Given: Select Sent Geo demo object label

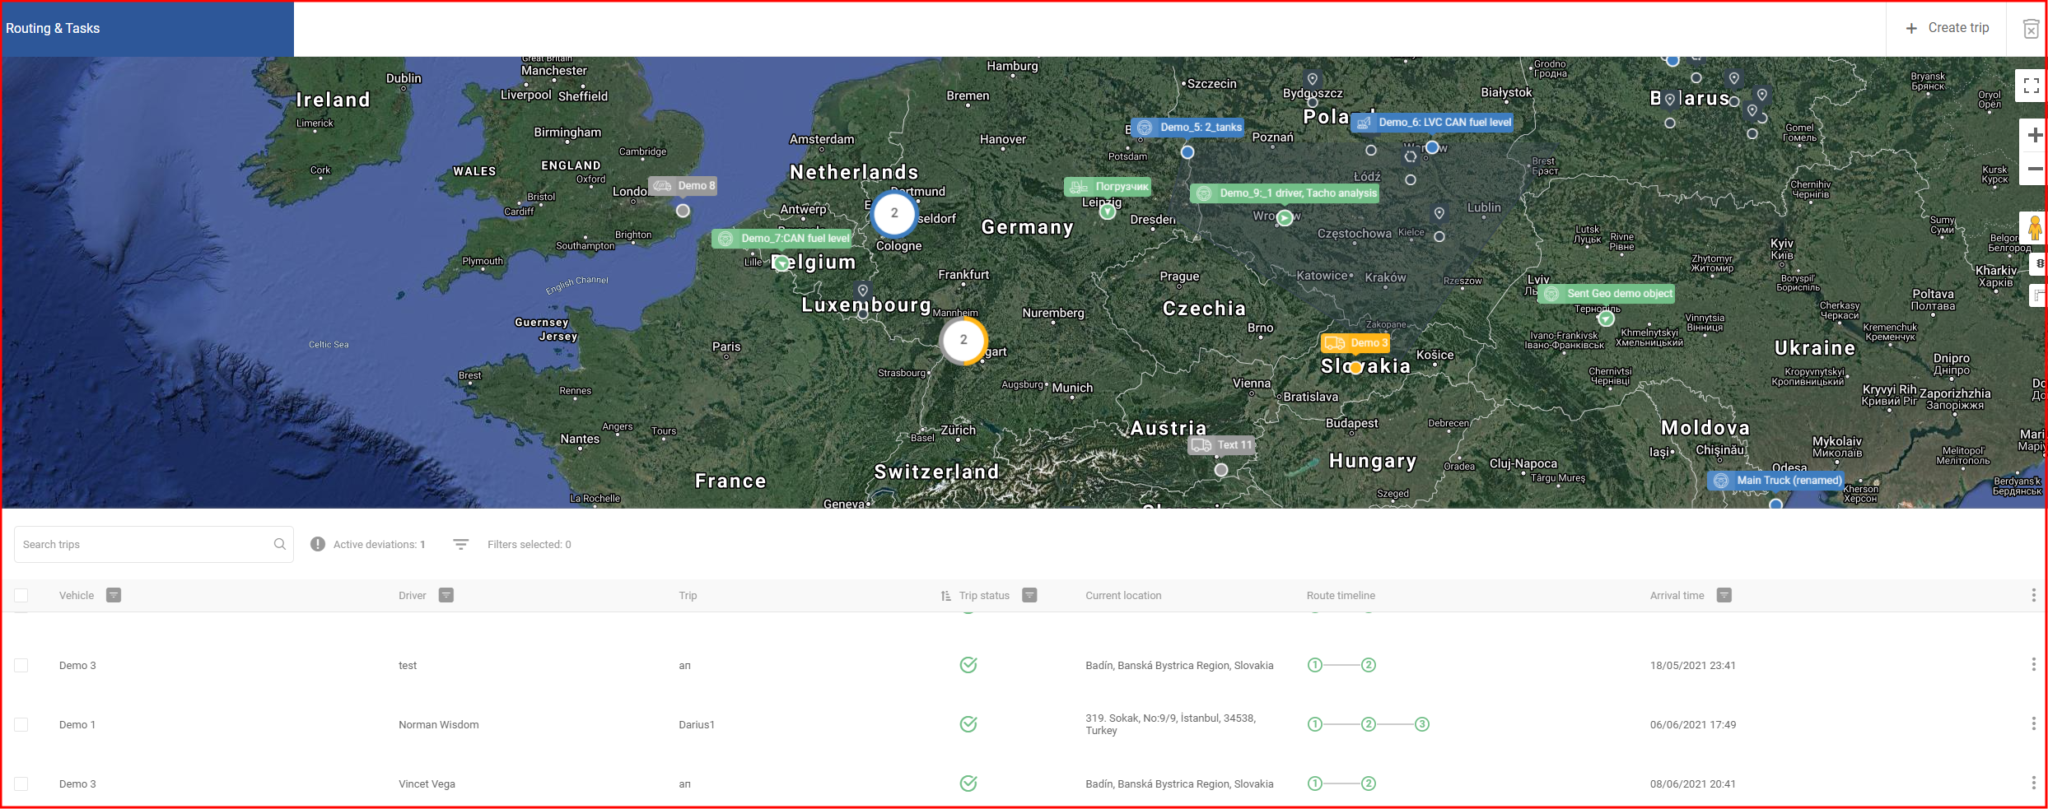Looking at the screenshot, I should [x=1607, y=294].
